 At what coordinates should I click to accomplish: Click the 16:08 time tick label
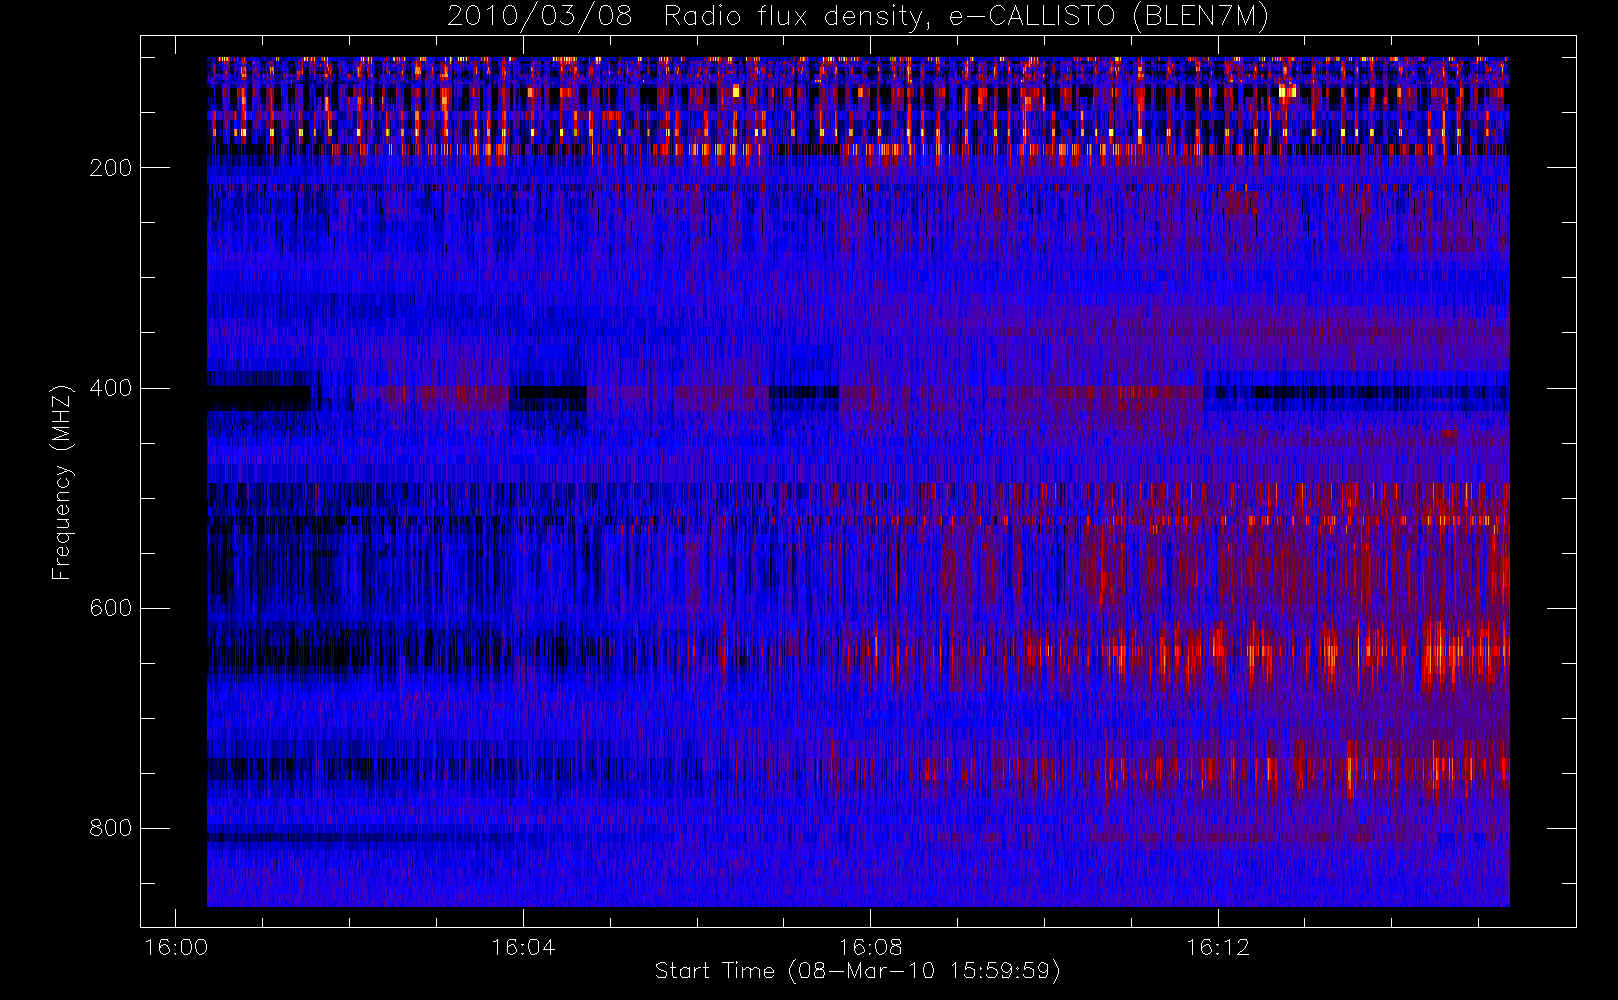pyautogui.click(x=870, y=947)
